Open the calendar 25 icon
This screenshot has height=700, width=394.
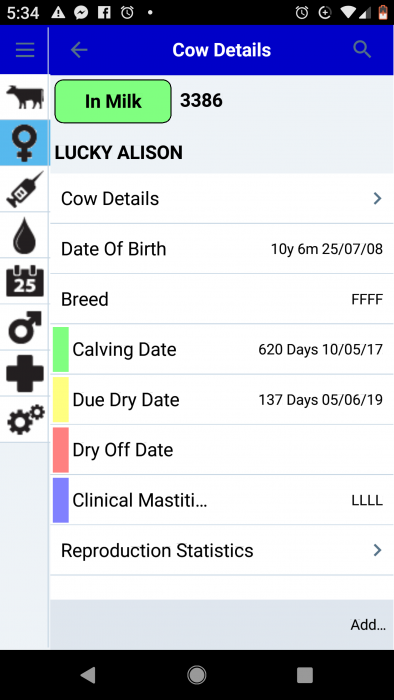25,281
